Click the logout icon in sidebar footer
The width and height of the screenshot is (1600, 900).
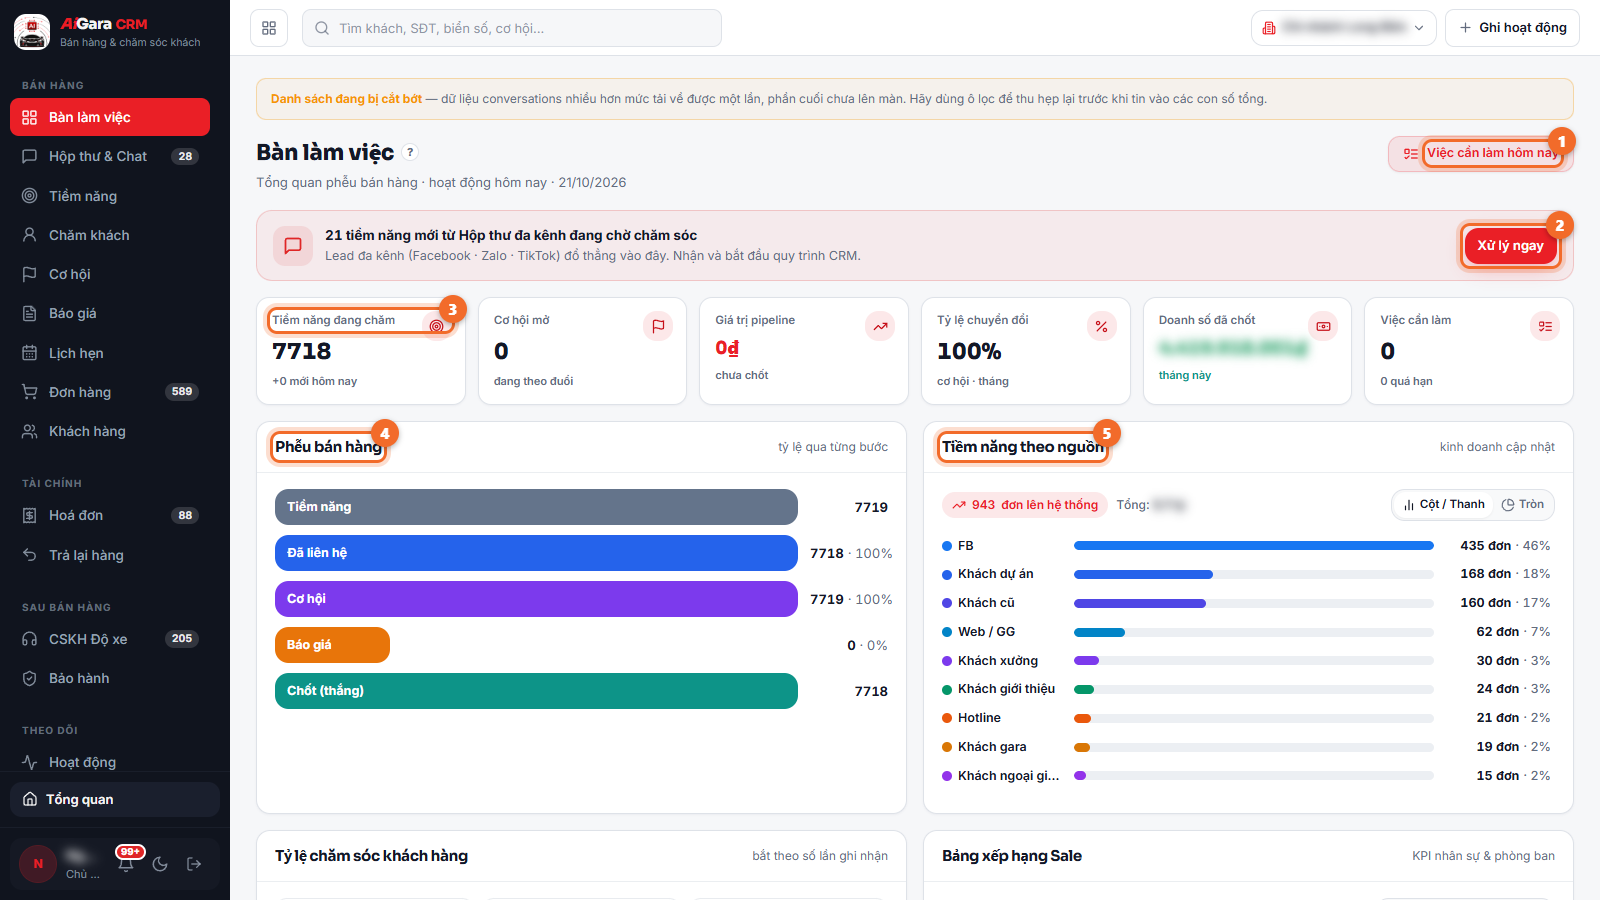(x=194, y=864)
